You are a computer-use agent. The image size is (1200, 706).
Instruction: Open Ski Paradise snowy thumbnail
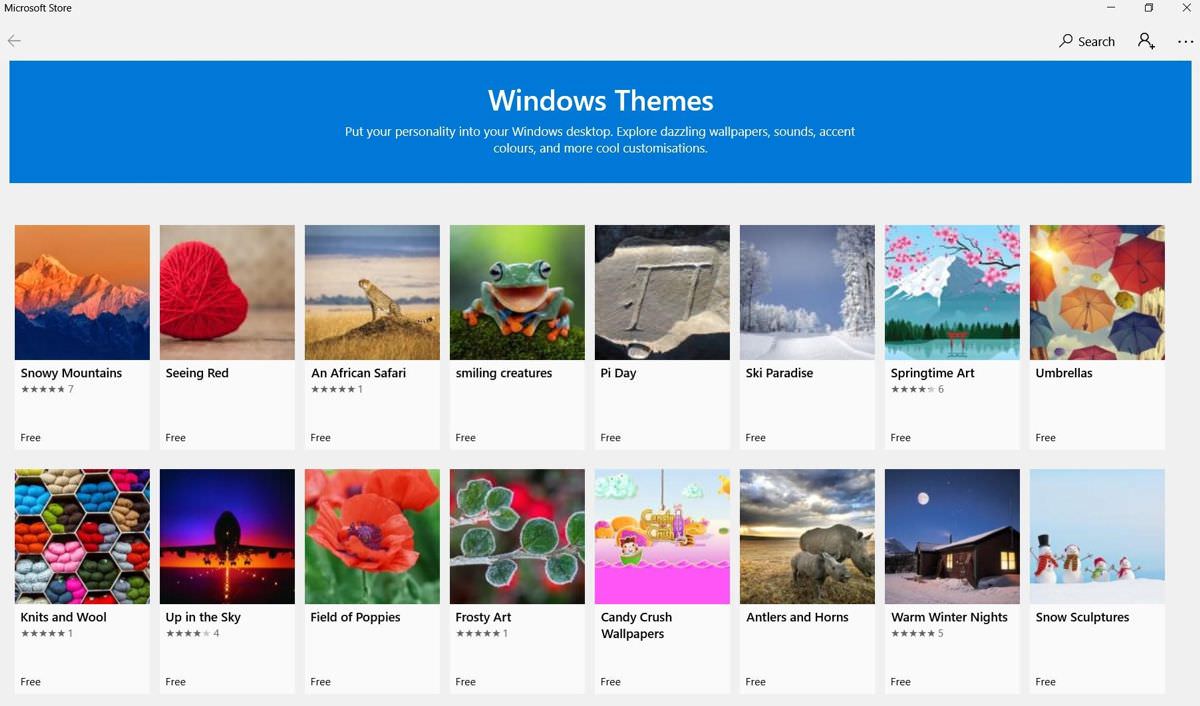pyautogui.click(x=807, y=292)
